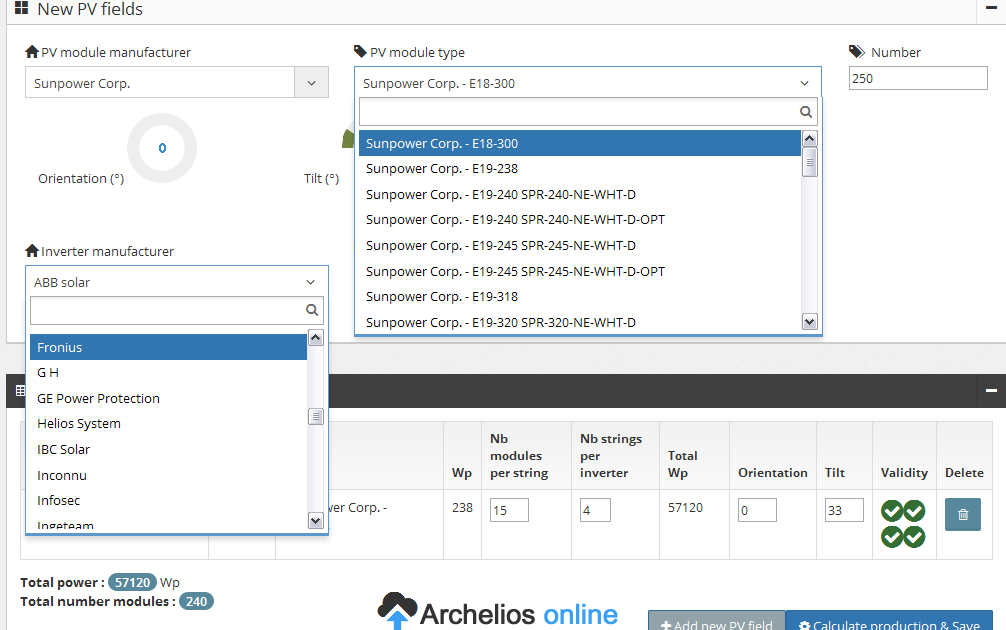The height and width of the screenshot is (630, 1006).
Task: Click the magnifier in inverter search
Action: coord(312,311)
